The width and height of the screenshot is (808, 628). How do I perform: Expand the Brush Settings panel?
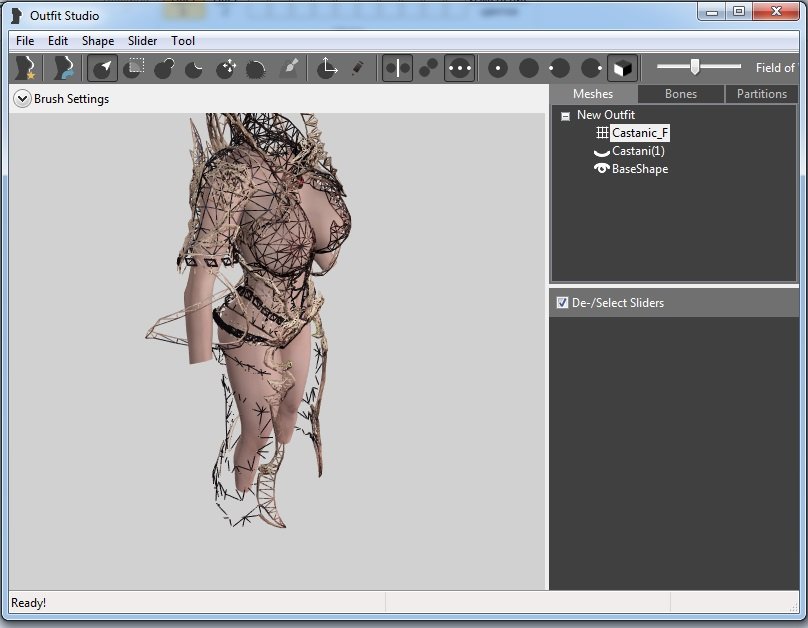[22, 99]
